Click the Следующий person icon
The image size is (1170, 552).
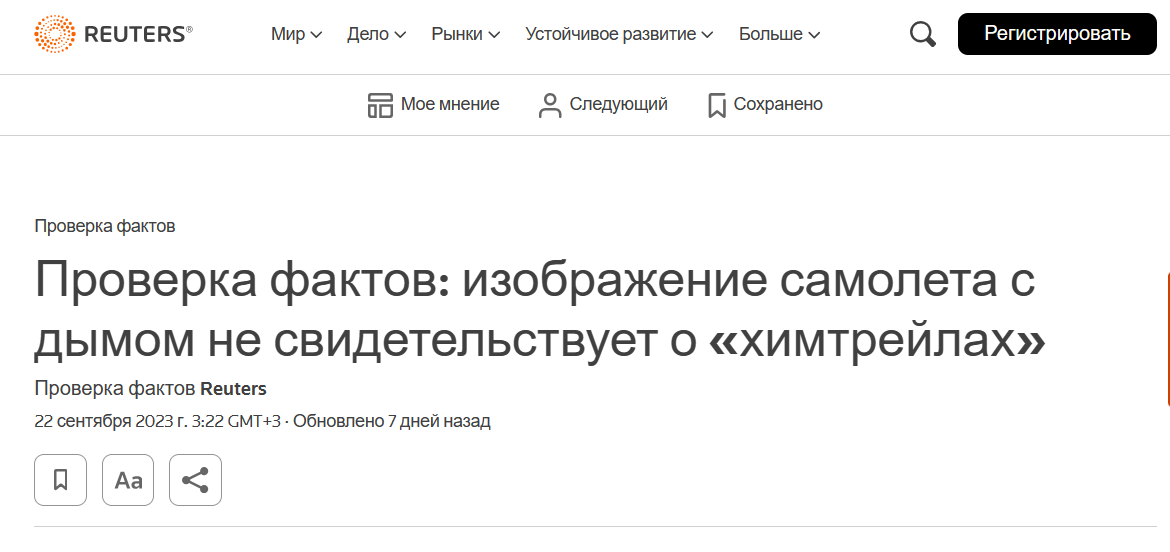click(550, 105)
